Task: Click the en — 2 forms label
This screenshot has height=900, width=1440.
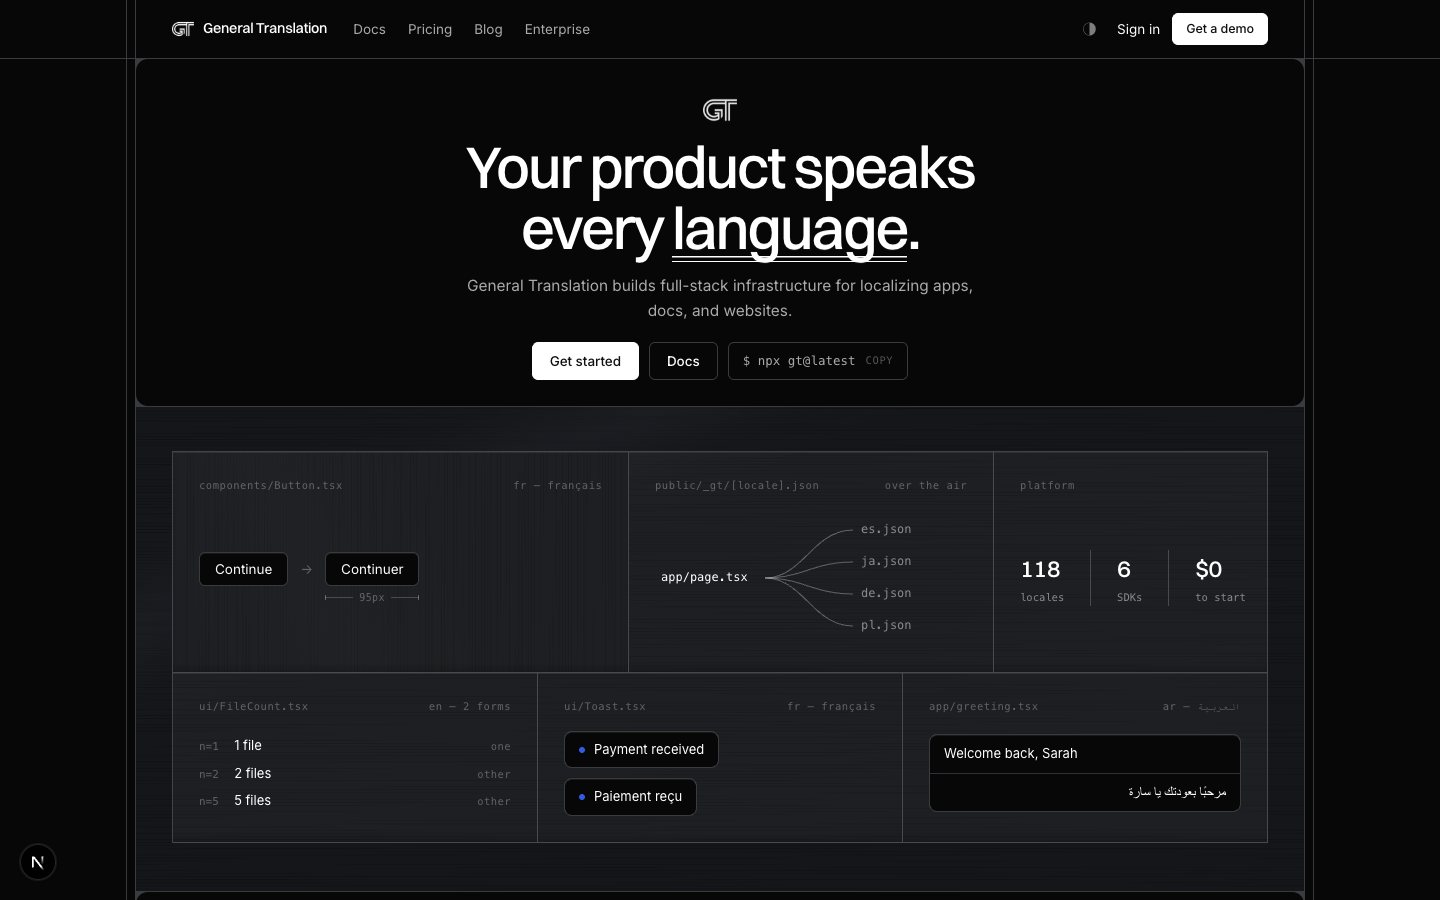Action: coord(470,706)
